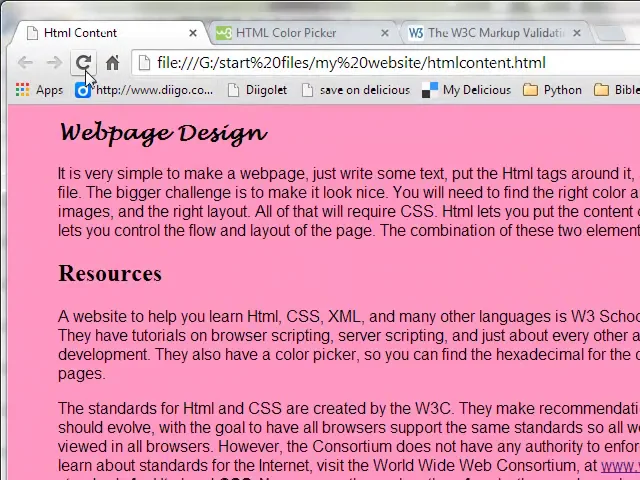Viewport: 640px width, 480px height.
Task: Close the W3C Markup Validation tab
Action: [577, 33]
